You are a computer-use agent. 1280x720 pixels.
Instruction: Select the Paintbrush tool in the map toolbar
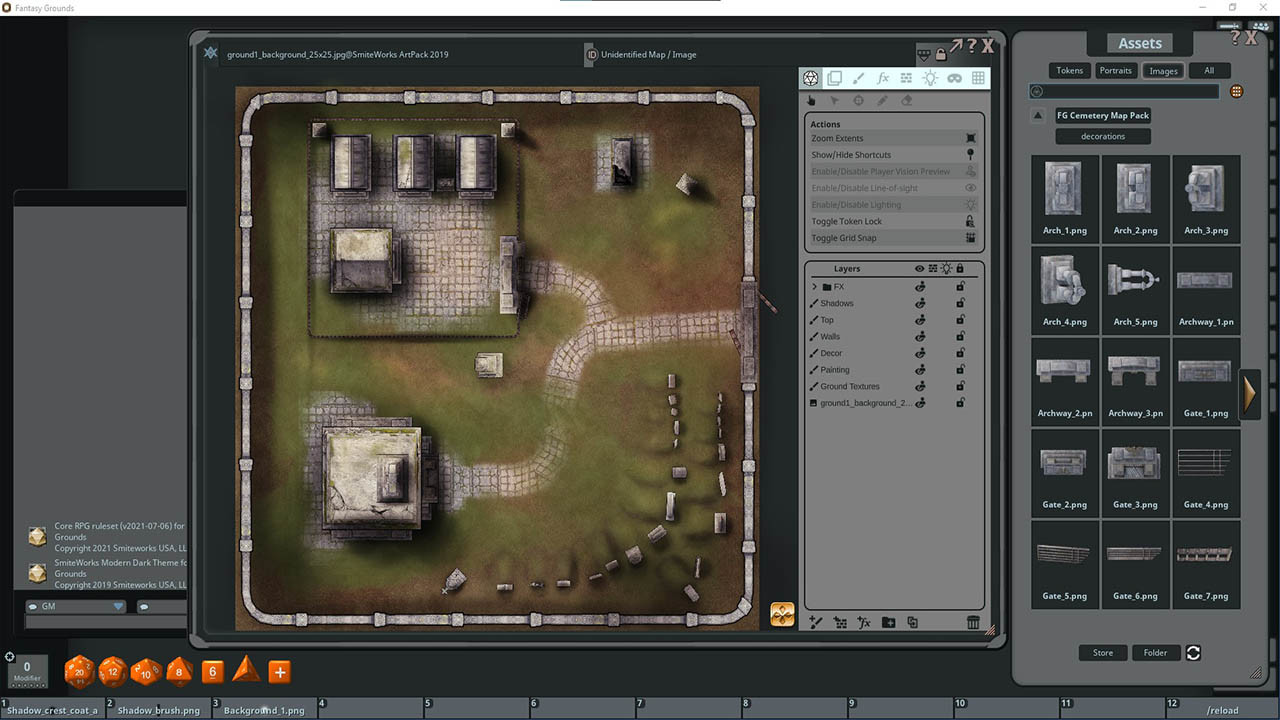[x=858, y=77]
